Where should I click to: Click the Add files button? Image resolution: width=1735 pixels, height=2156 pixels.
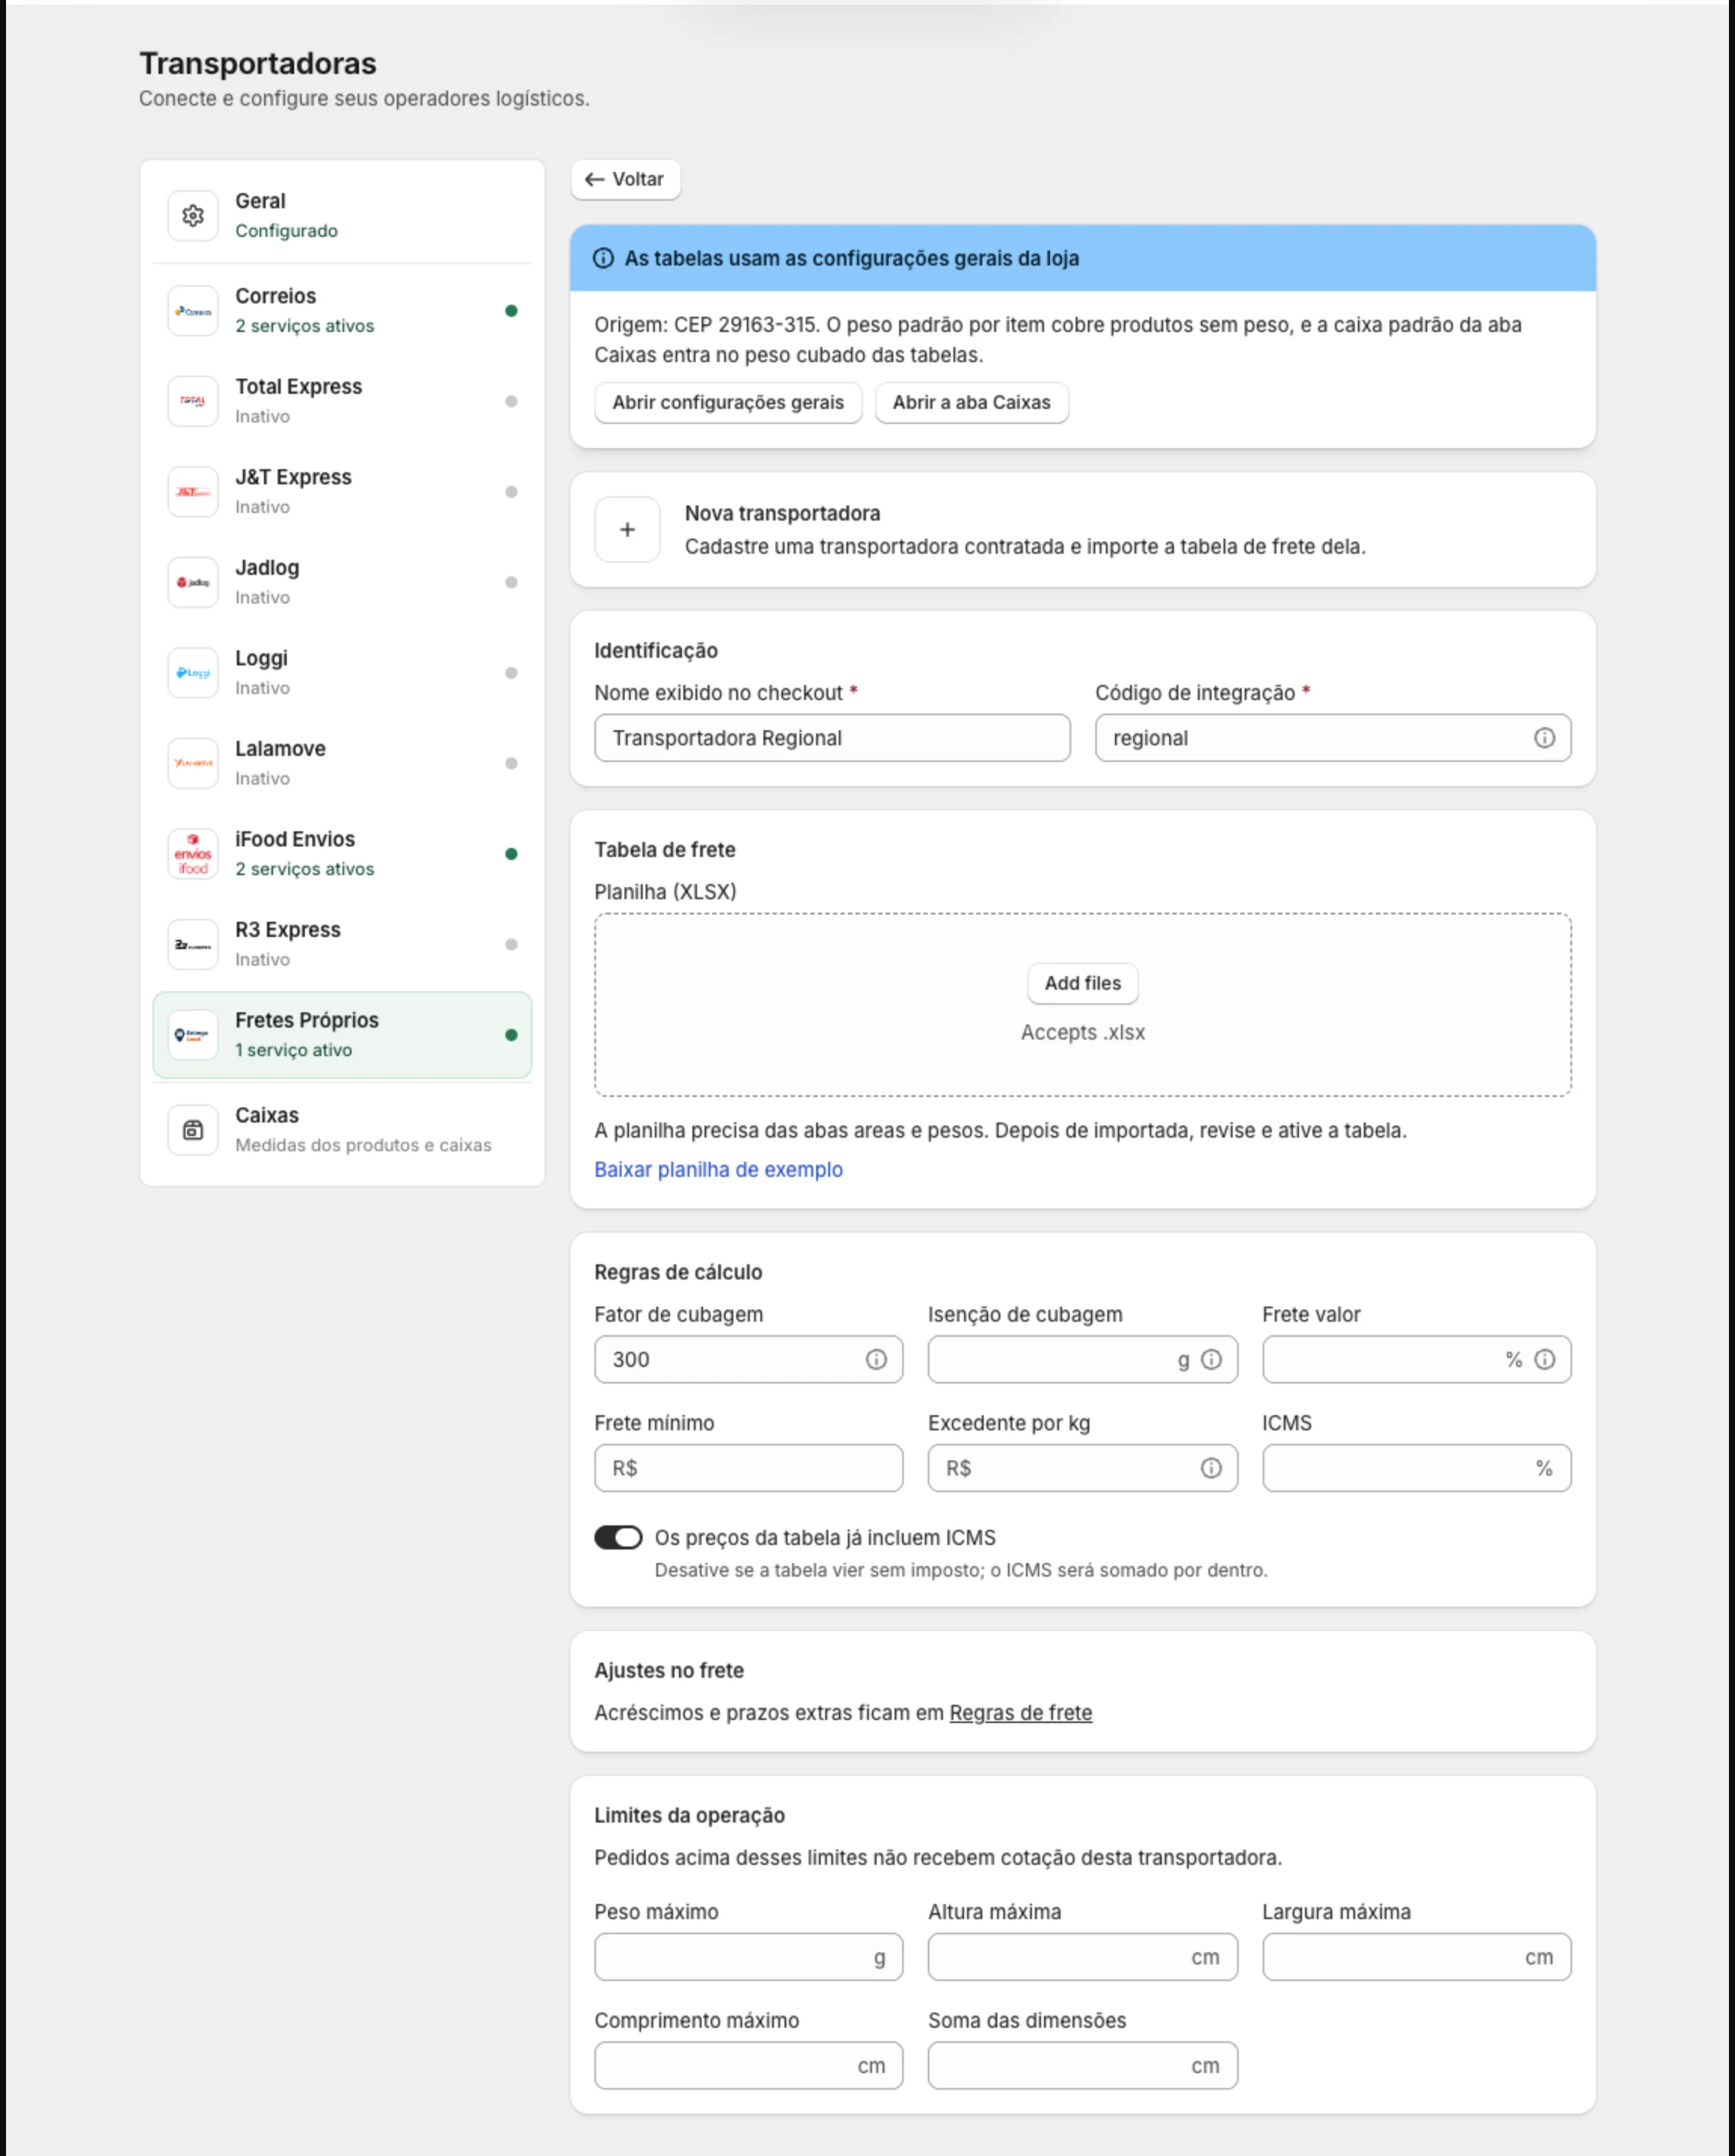(x=1083, y=984)
